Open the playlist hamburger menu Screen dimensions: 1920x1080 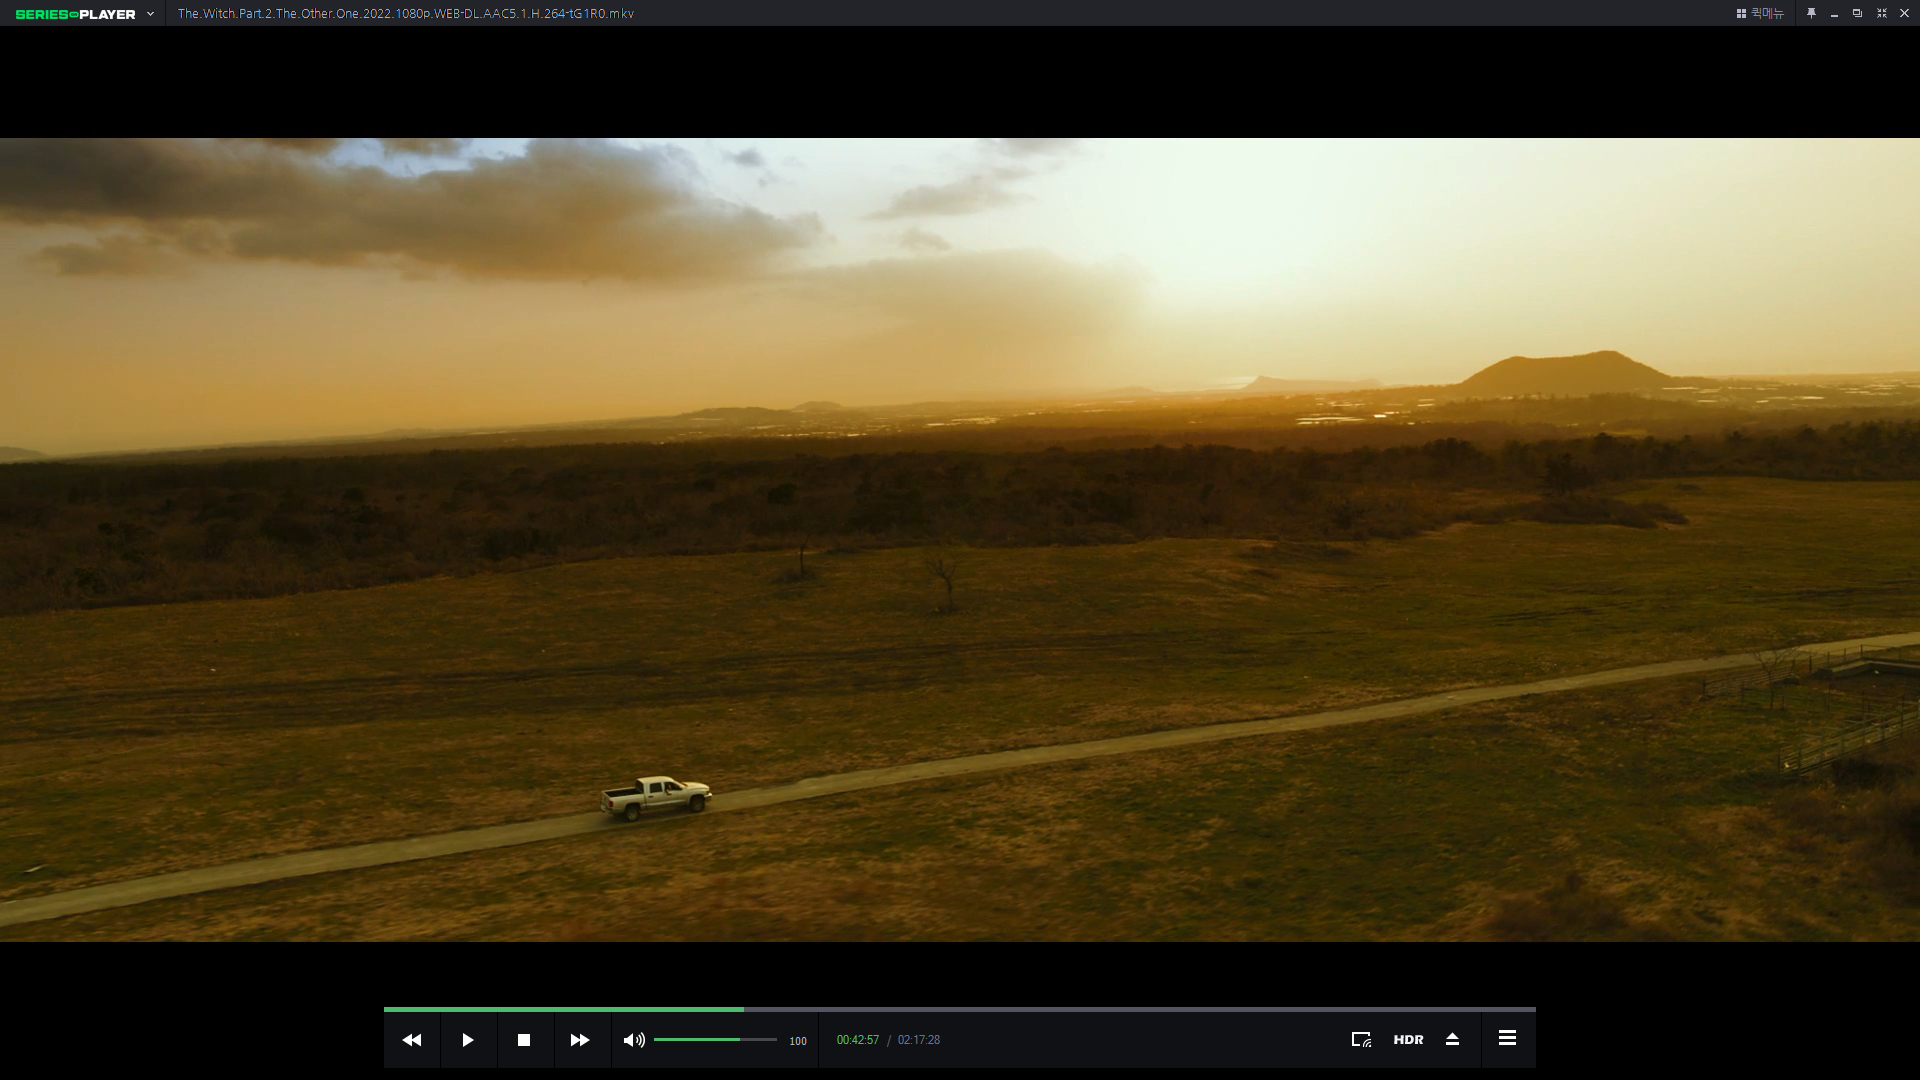[x=1507, y=1038]
